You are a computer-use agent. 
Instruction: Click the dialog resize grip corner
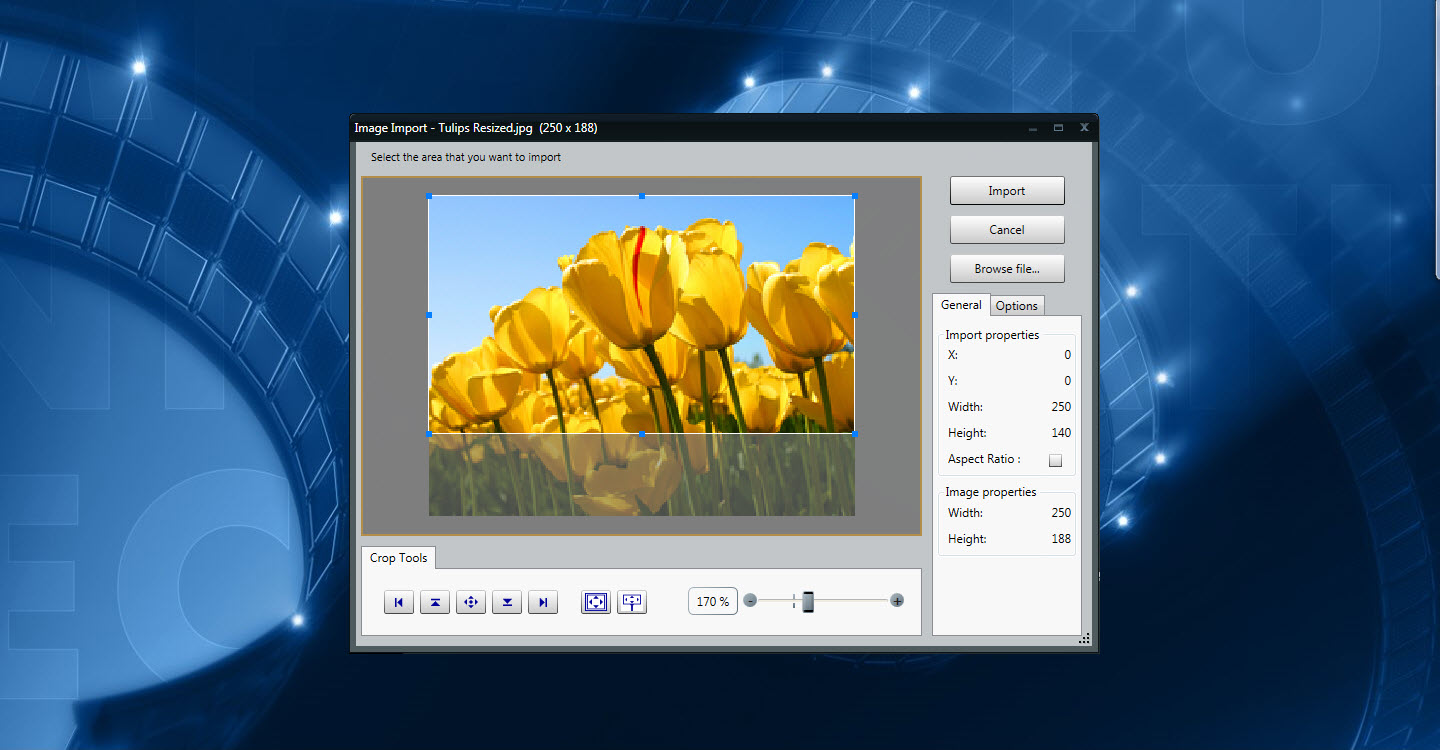click(x=1085, y=638)
